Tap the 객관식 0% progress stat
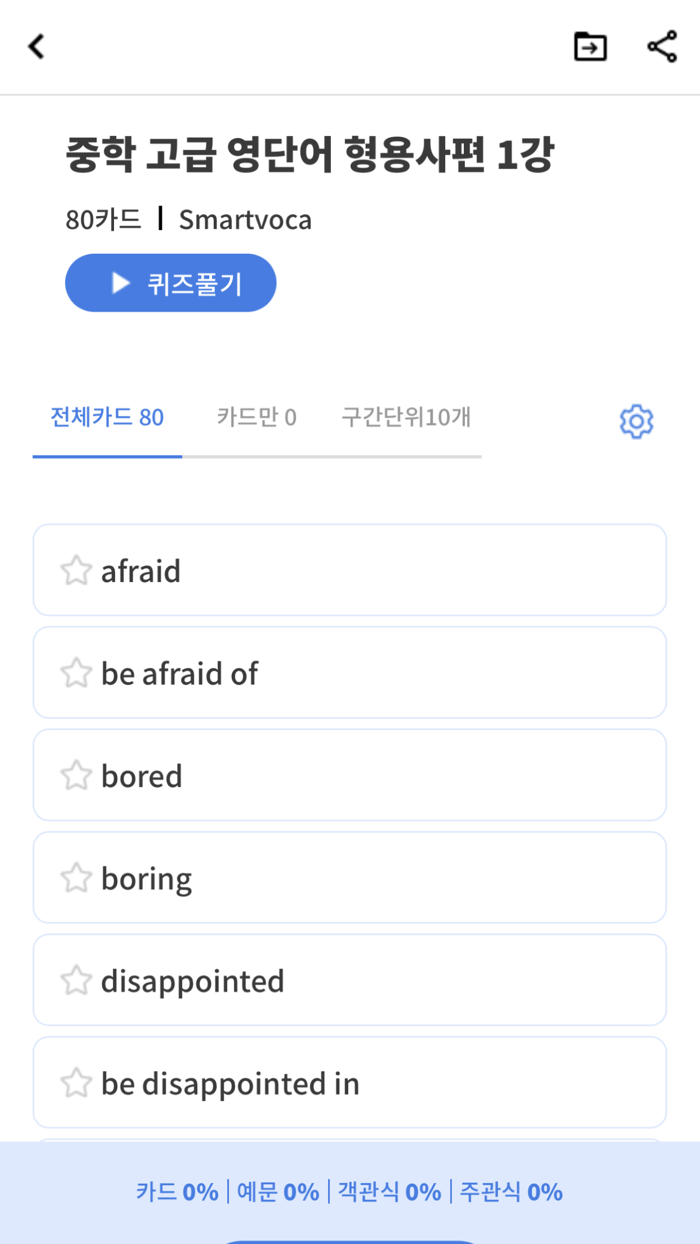 point(390,1191)
